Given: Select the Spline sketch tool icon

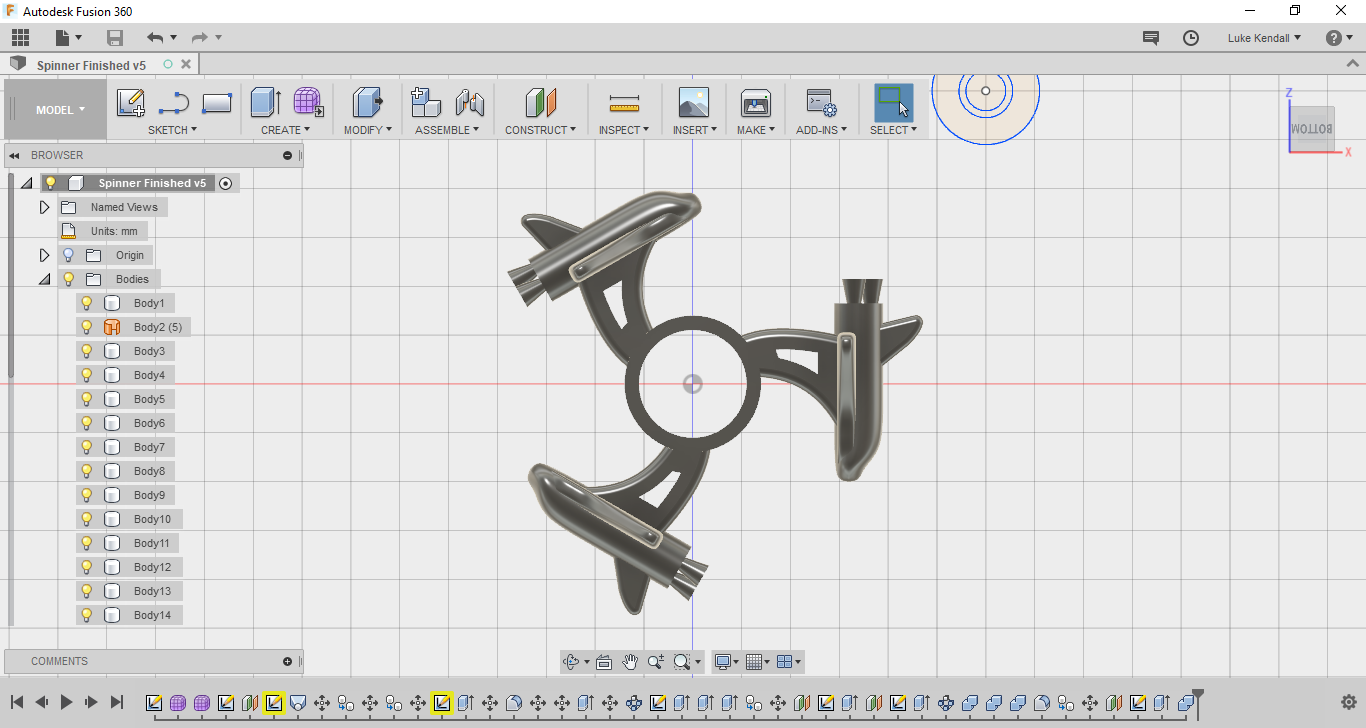Looking at the screenshot, I should (x=174, y=102).
